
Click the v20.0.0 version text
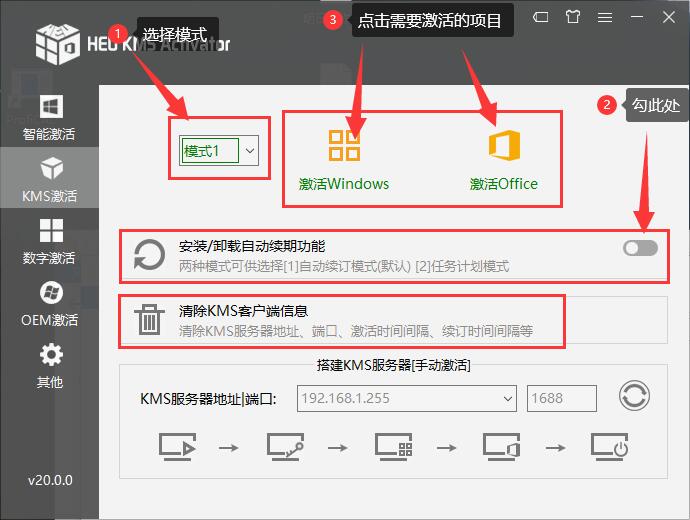point(50,480)
